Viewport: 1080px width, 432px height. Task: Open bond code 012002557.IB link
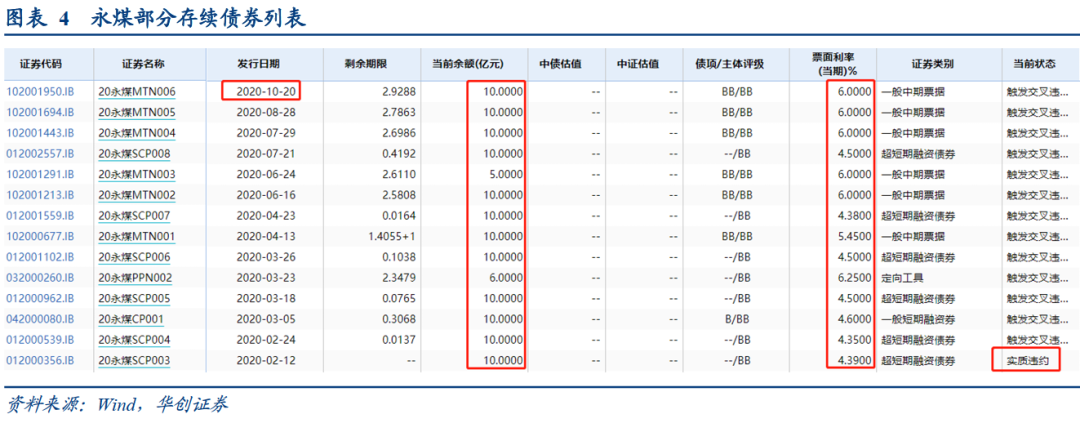40,154
